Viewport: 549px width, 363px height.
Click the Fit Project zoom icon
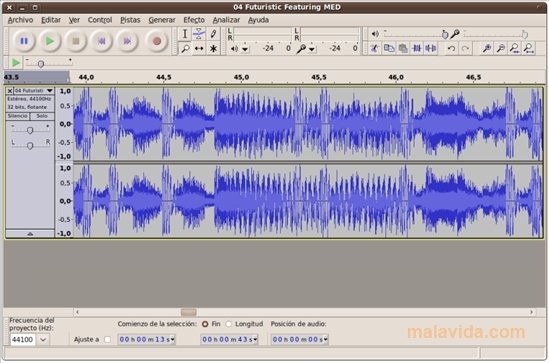[x=529, y=48]
